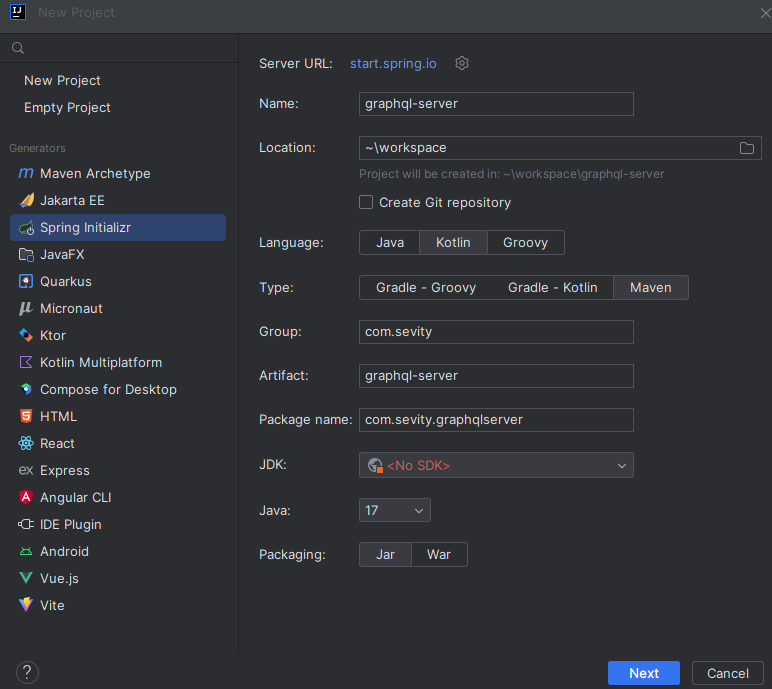772x689 pixels.
Task: Select Jakarta EE generator label
Action: [72, 200]
